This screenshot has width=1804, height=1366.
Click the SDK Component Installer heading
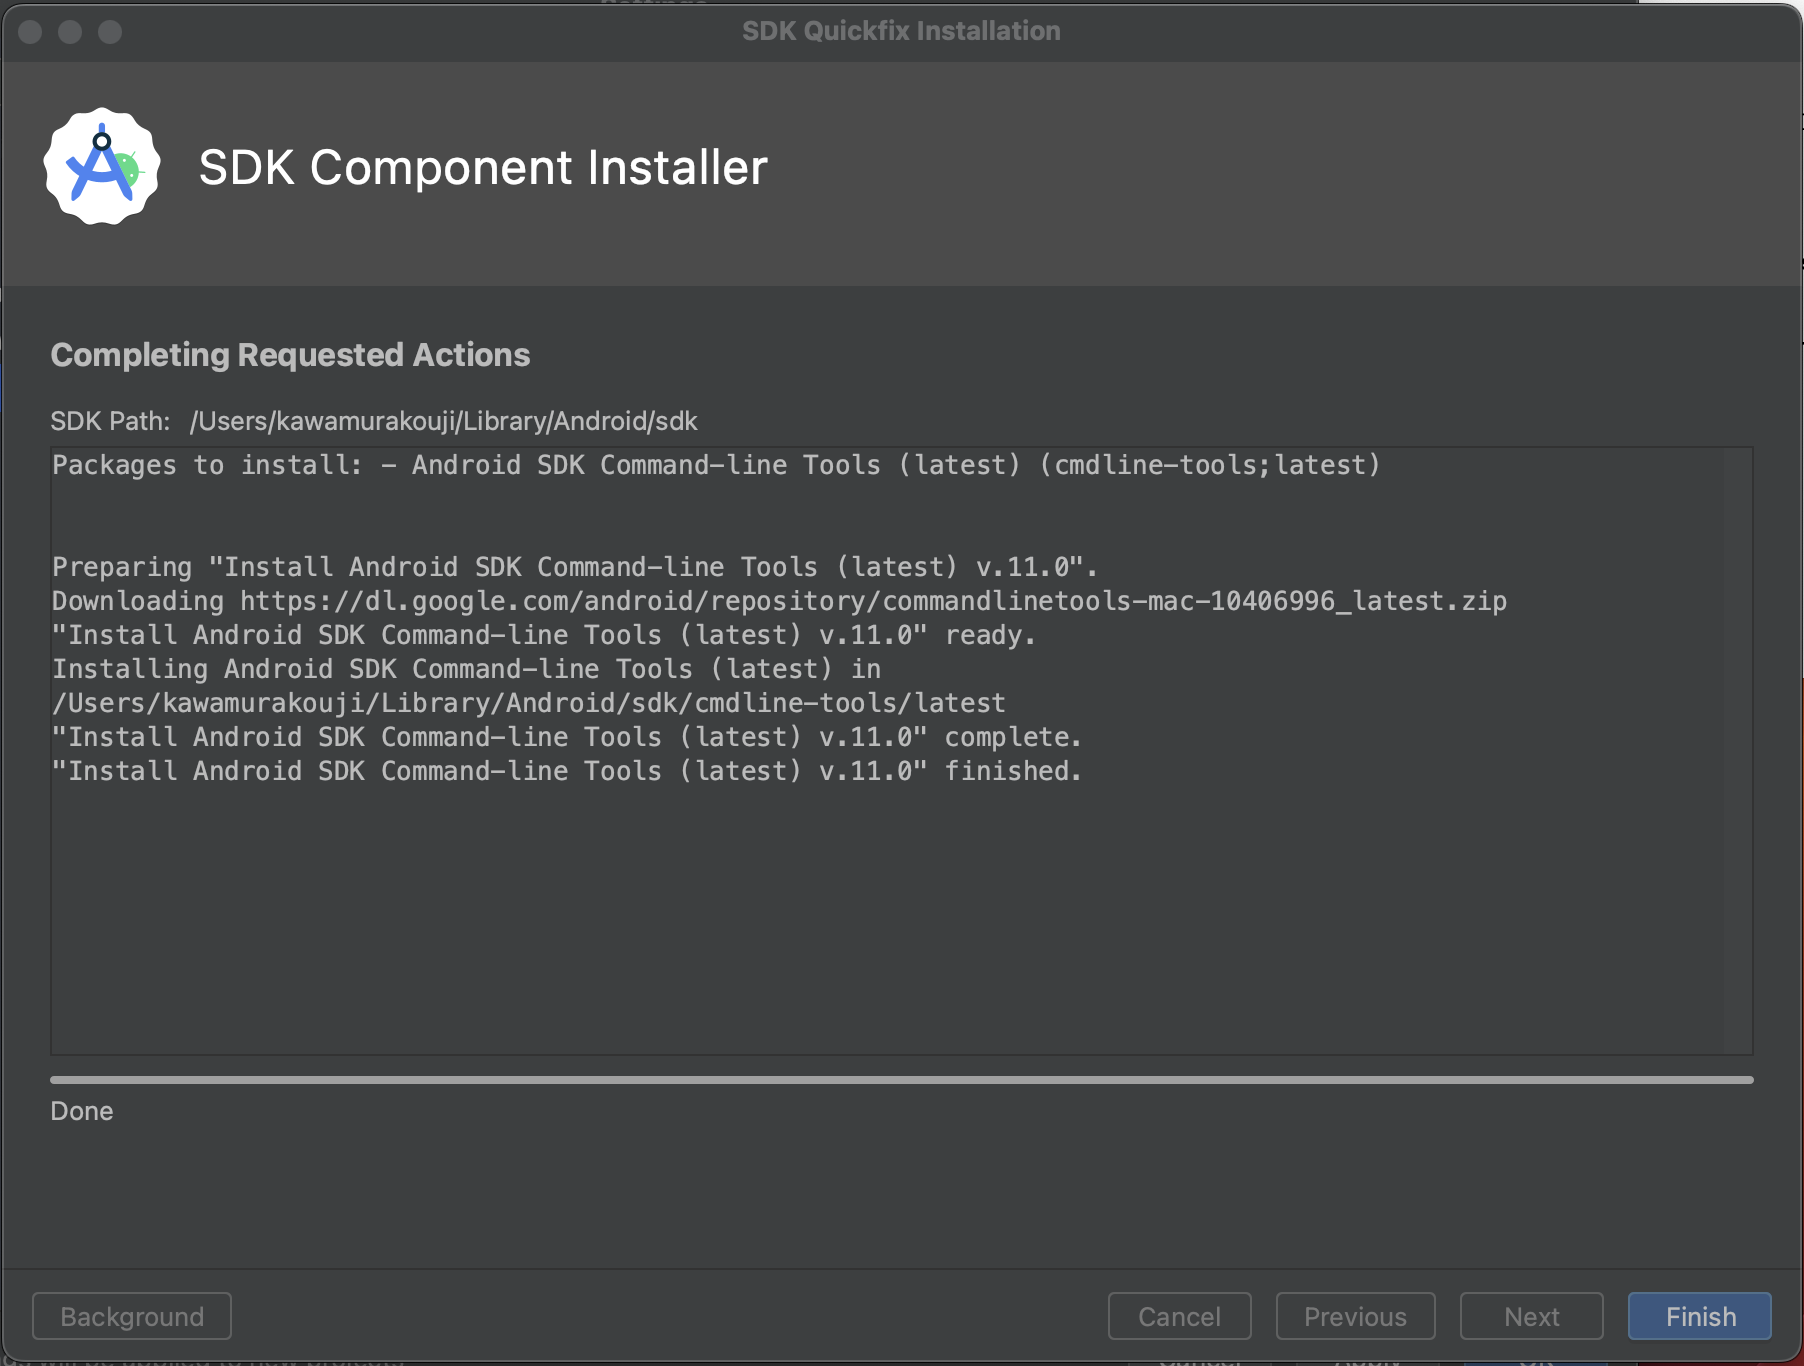483,167
